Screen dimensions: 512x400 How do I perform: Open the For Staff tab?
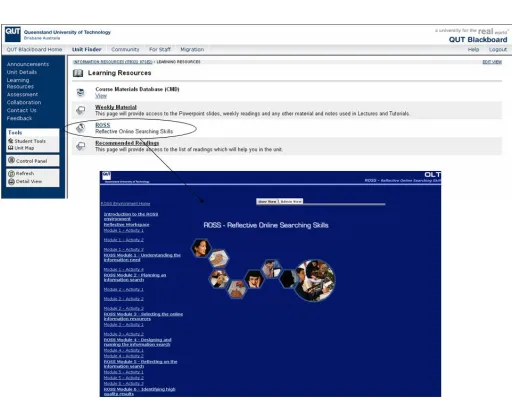160,49
